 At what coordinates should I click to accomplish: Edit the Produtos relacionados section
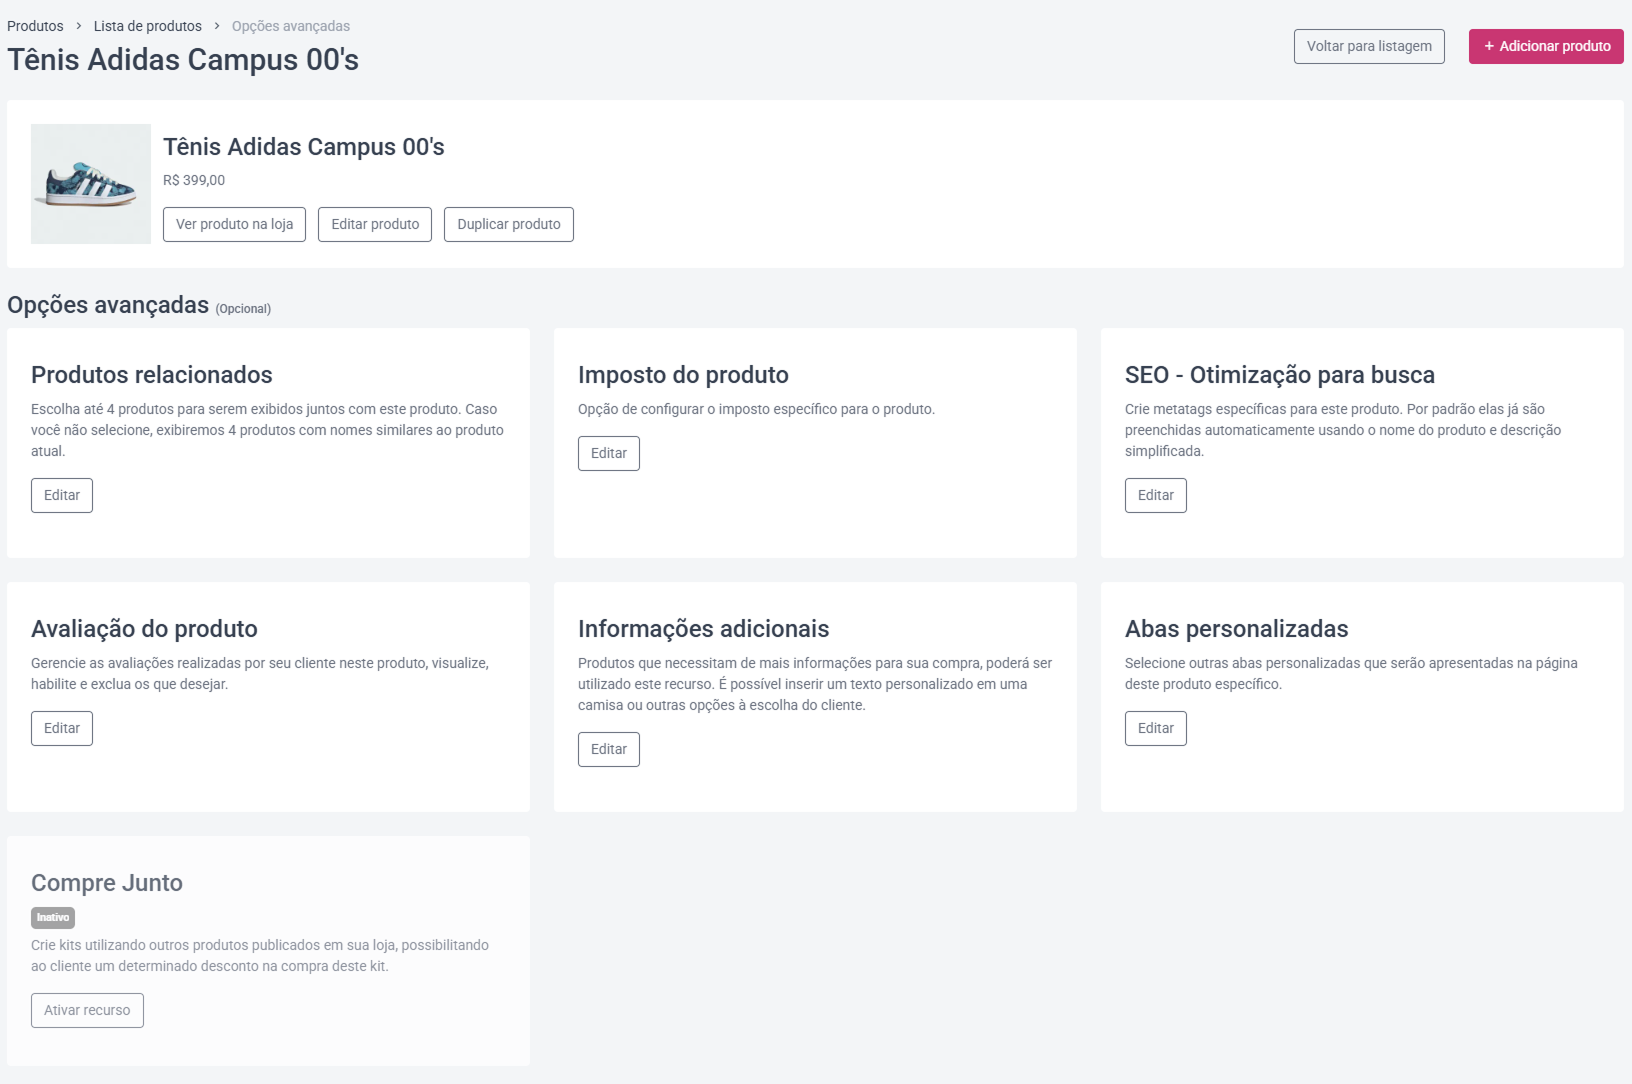(x=62, y=495)
